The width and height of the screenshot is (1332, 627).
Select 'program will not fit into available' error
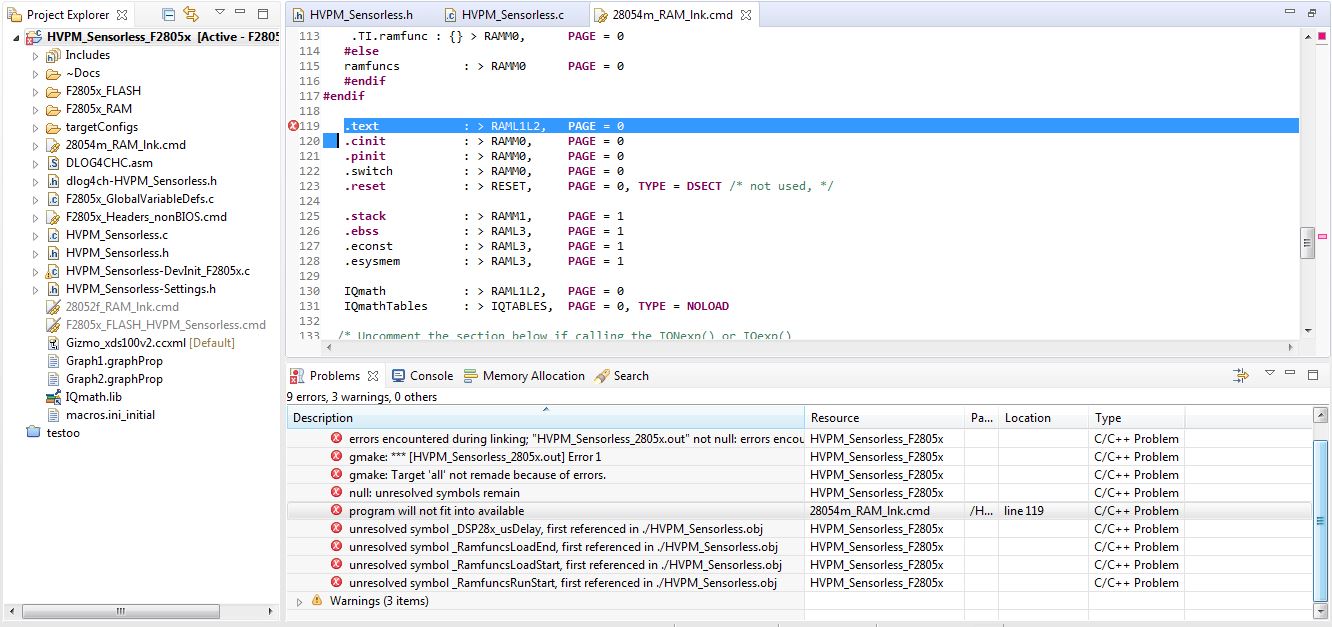point(436,511)
